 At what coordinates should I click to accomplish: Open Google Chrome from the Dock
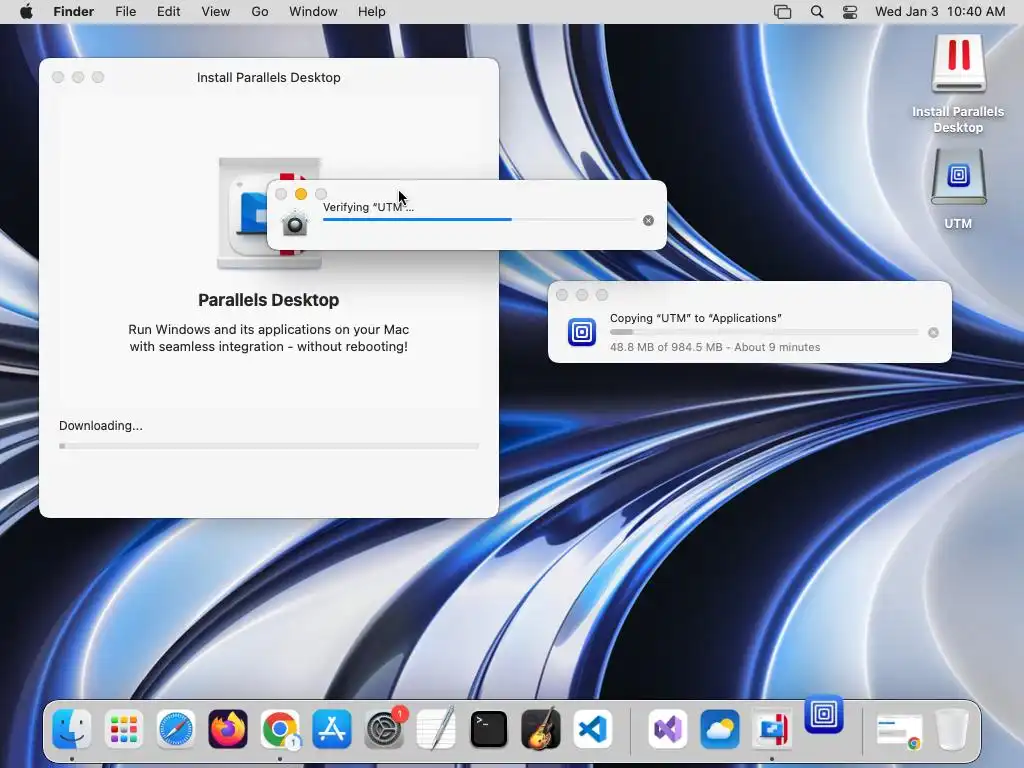tap(280, 729)
